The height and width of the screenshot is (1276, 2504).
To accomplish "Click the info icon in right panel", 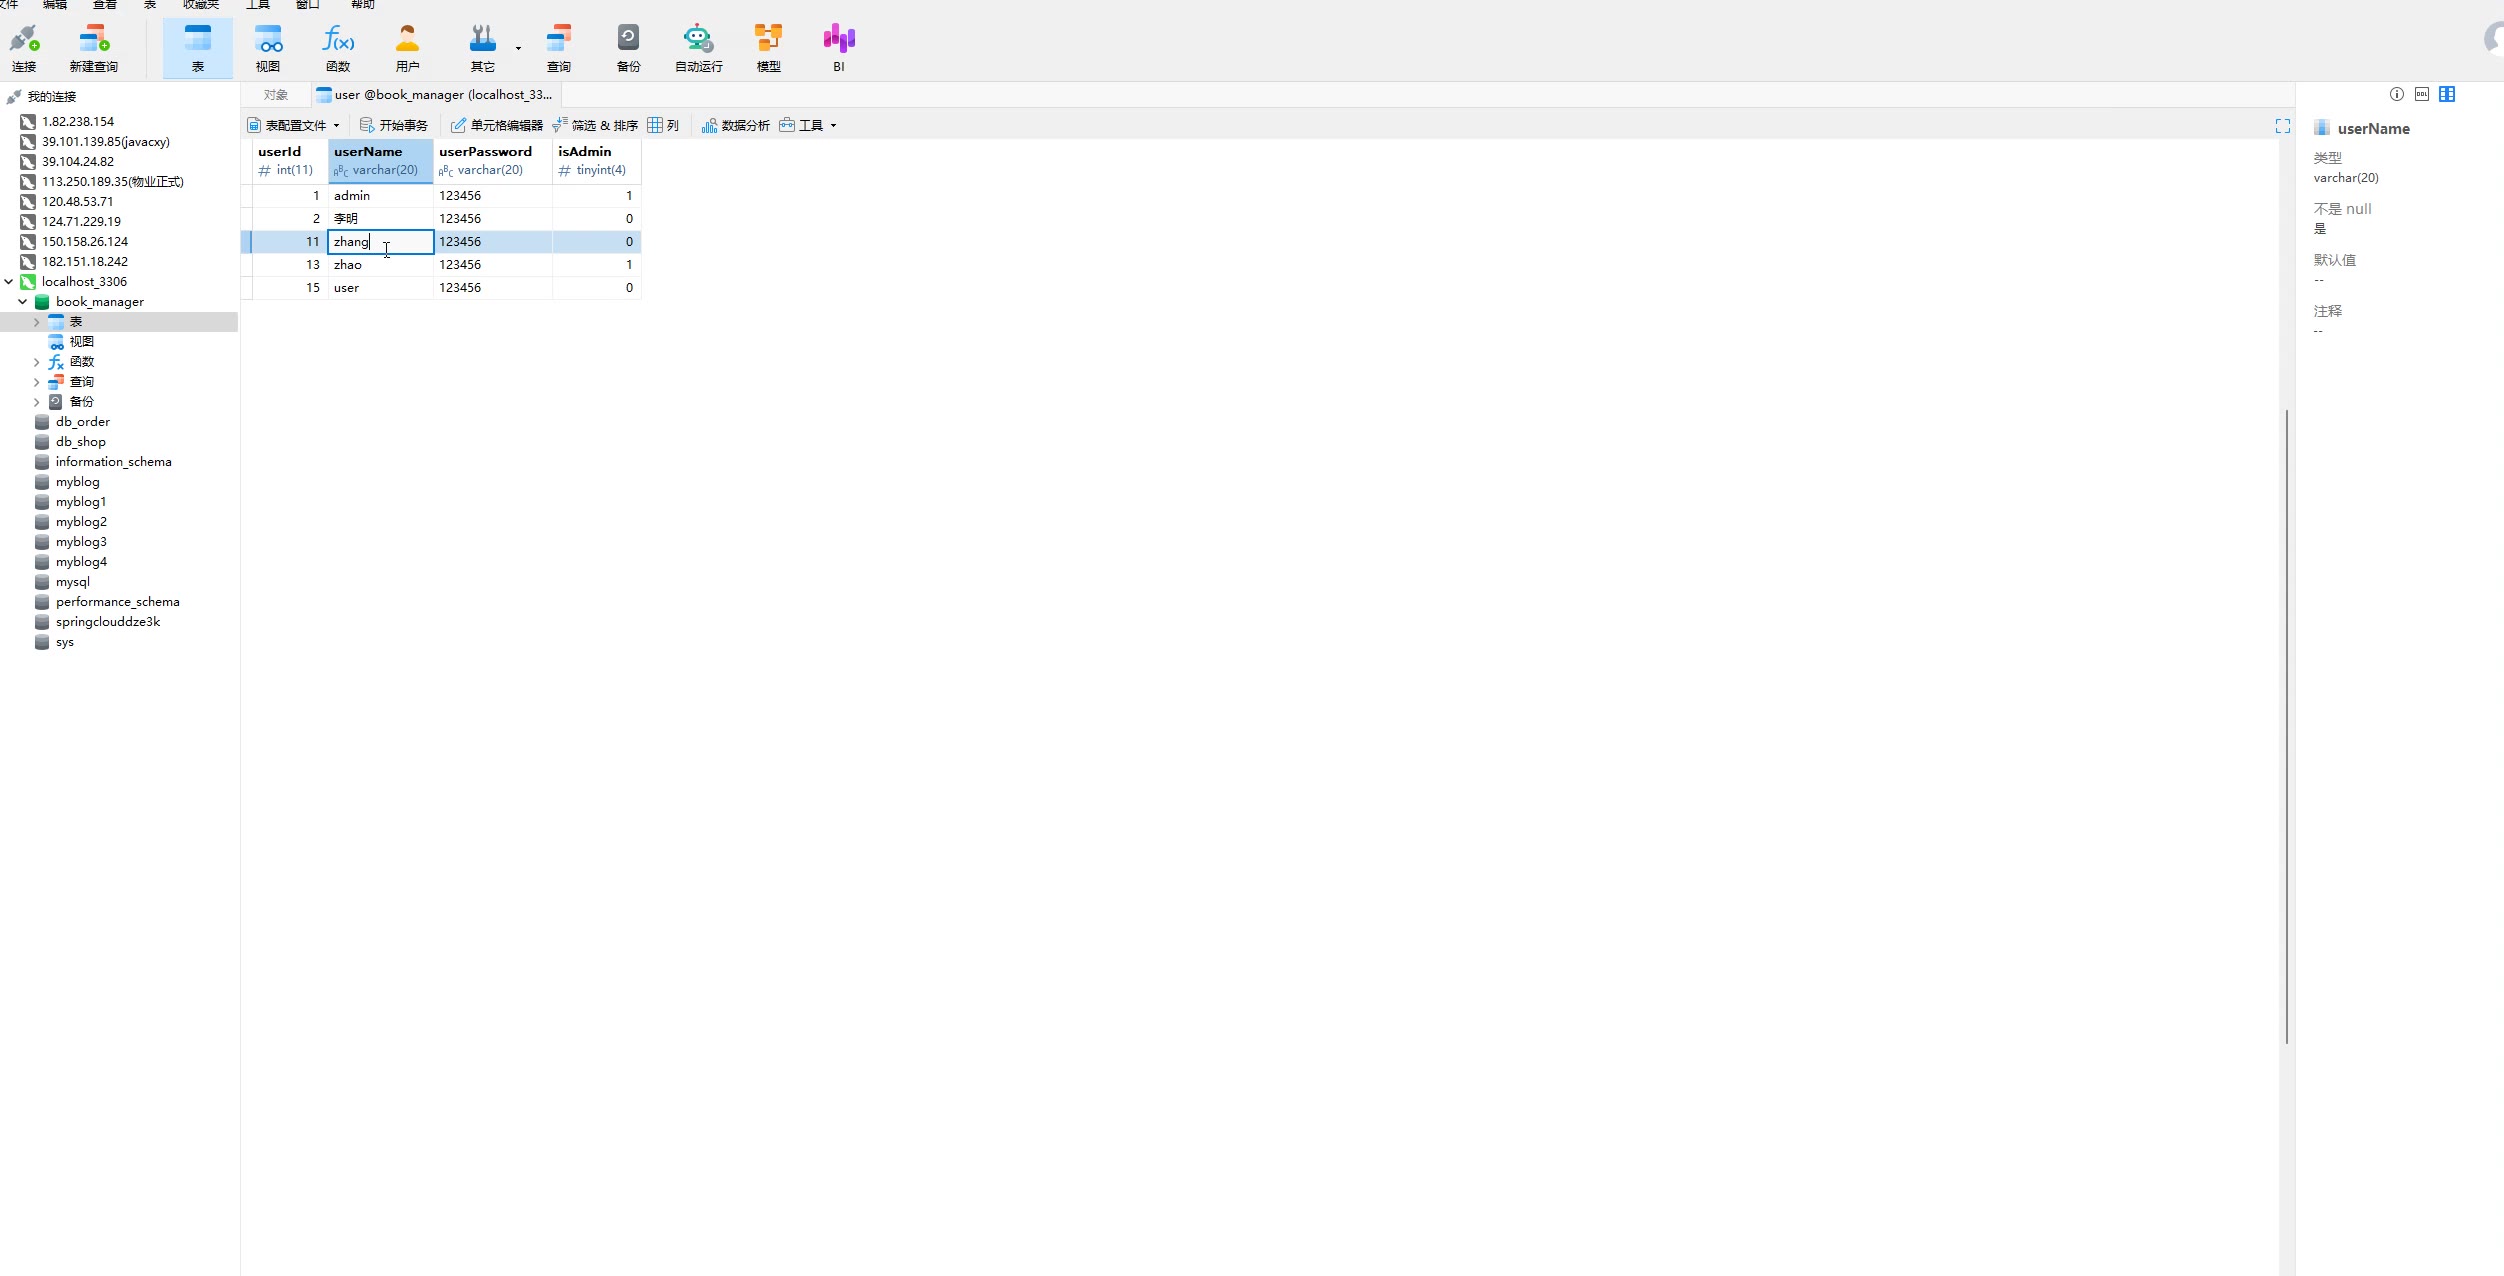I will coord(2397,94).
